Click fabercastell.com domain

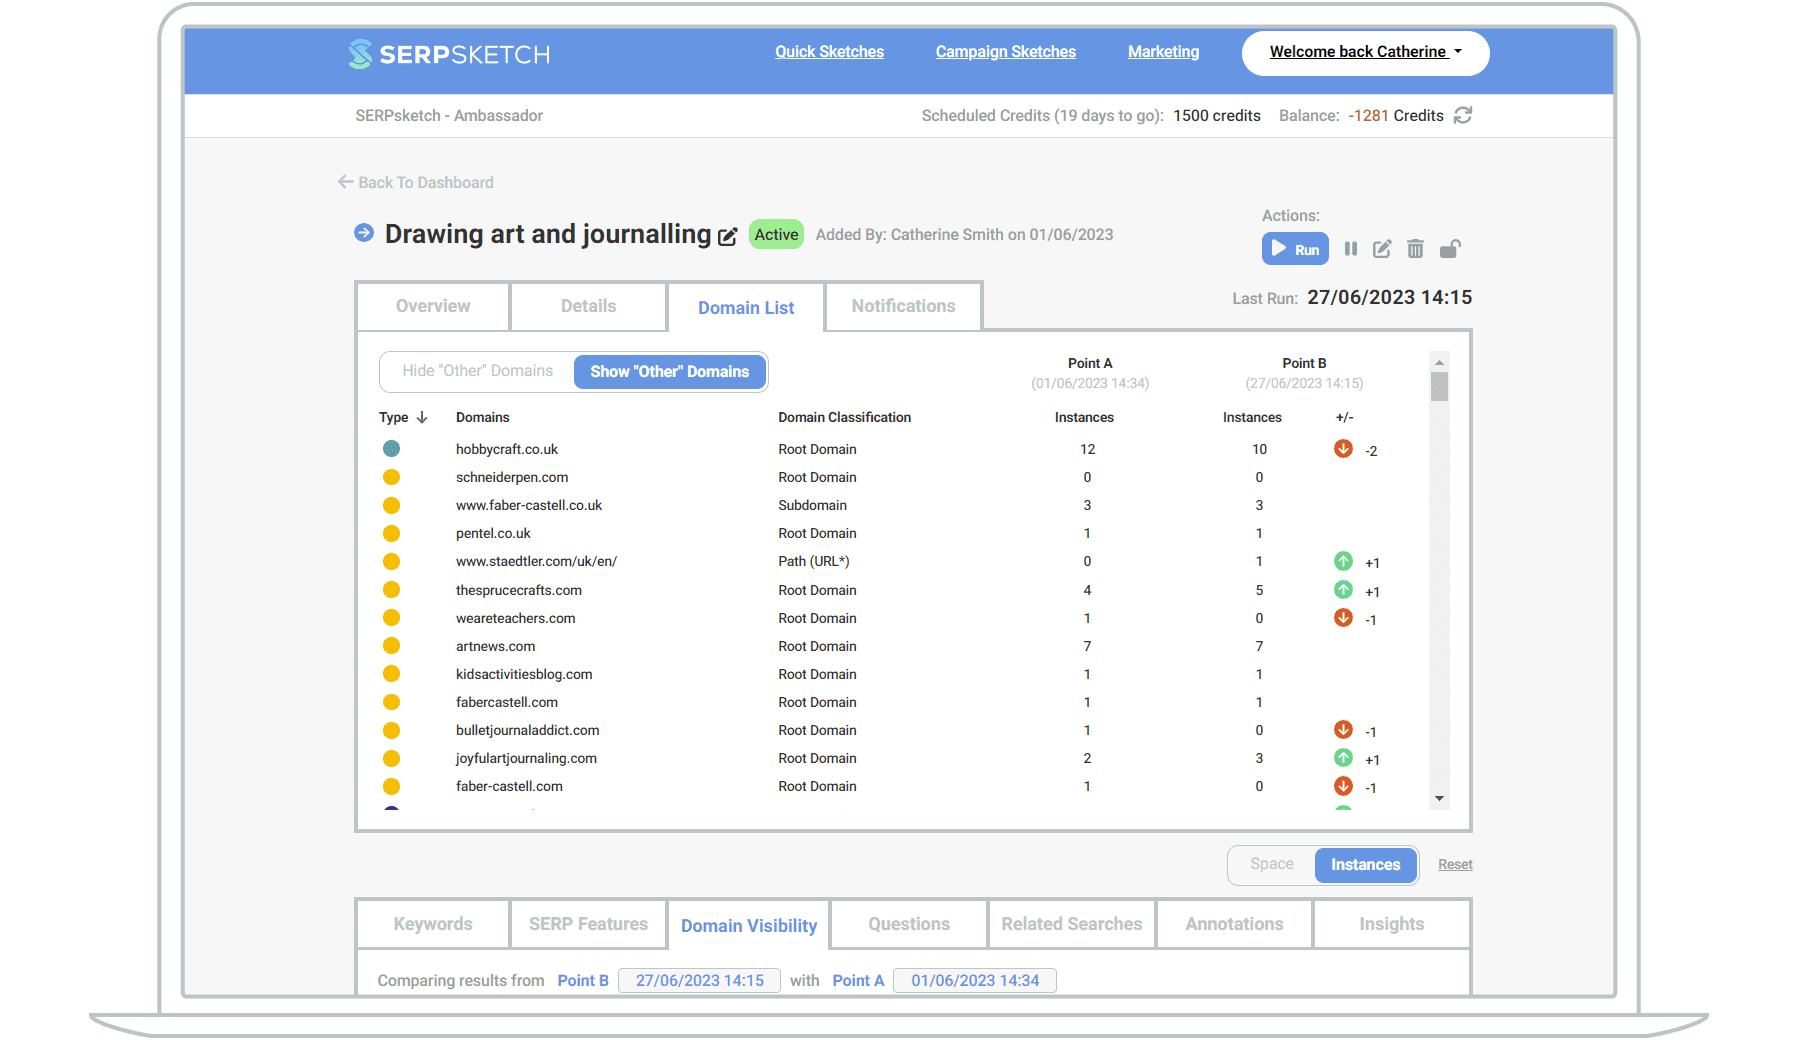point(507,702)
